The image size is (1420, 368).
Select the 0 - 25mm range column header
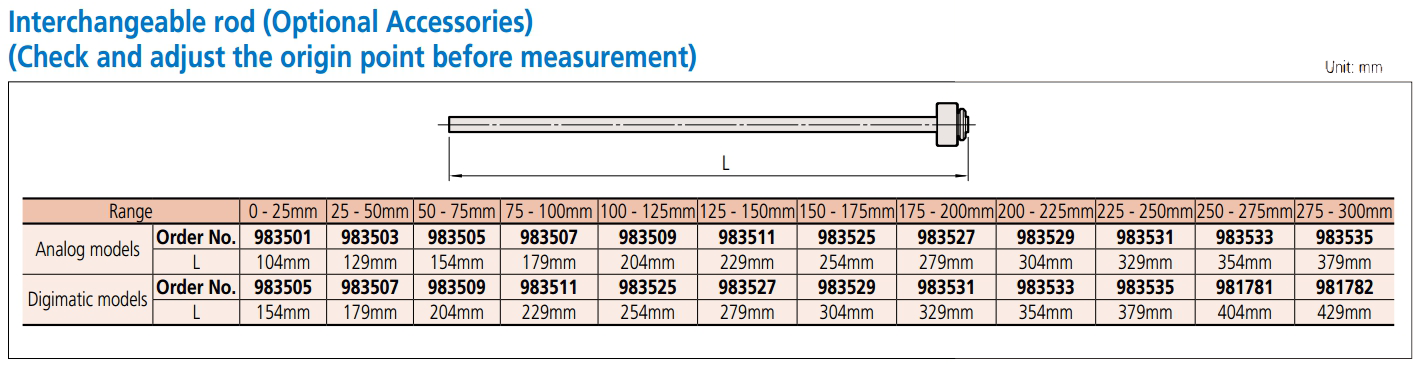coord(283,212)
